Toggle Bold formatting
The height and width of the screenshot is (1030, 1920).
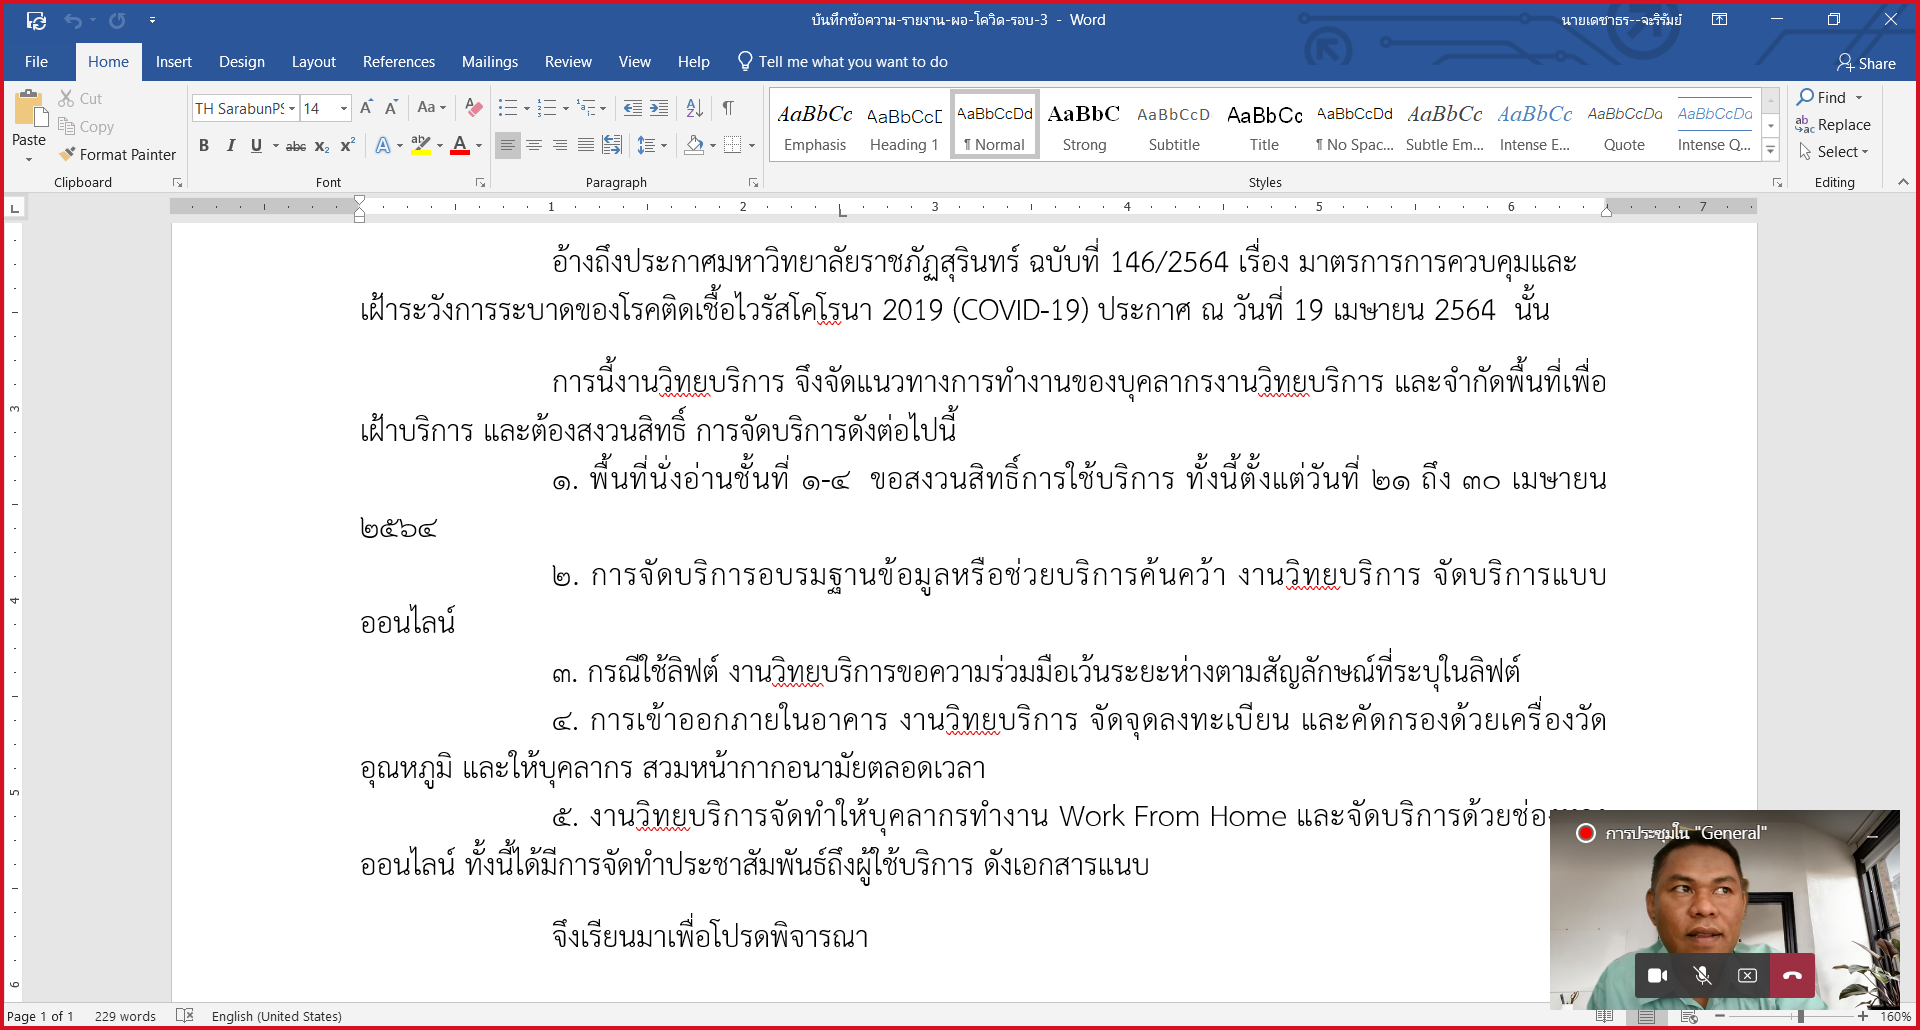204,146
